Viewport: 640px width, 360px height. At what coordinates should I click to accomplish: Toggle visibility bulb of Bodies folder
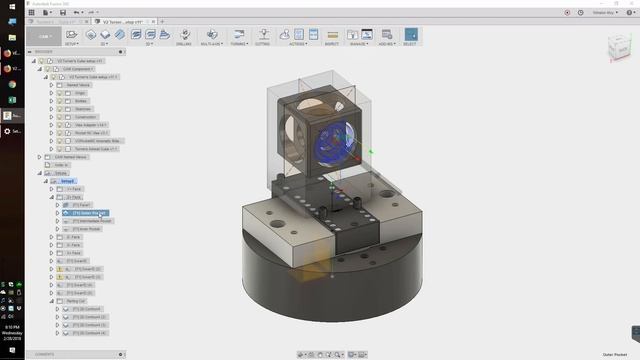click(60, 101)
